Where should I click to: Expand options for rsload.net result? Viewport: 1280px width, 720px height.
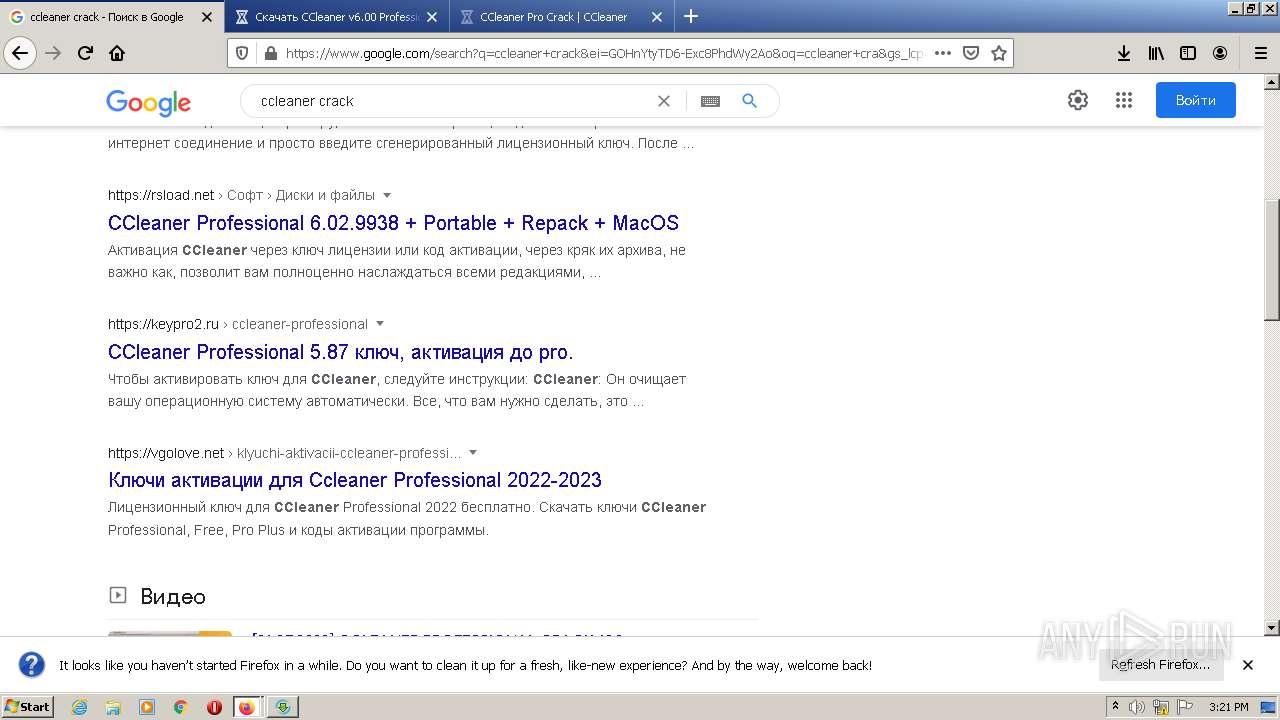click(x=387, y=195)
